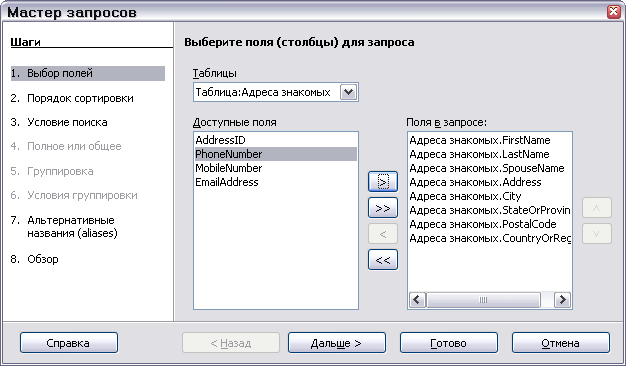Select PhoneNumber in available fields
This screenshot has width=626, height=366.
coord(275,154)
